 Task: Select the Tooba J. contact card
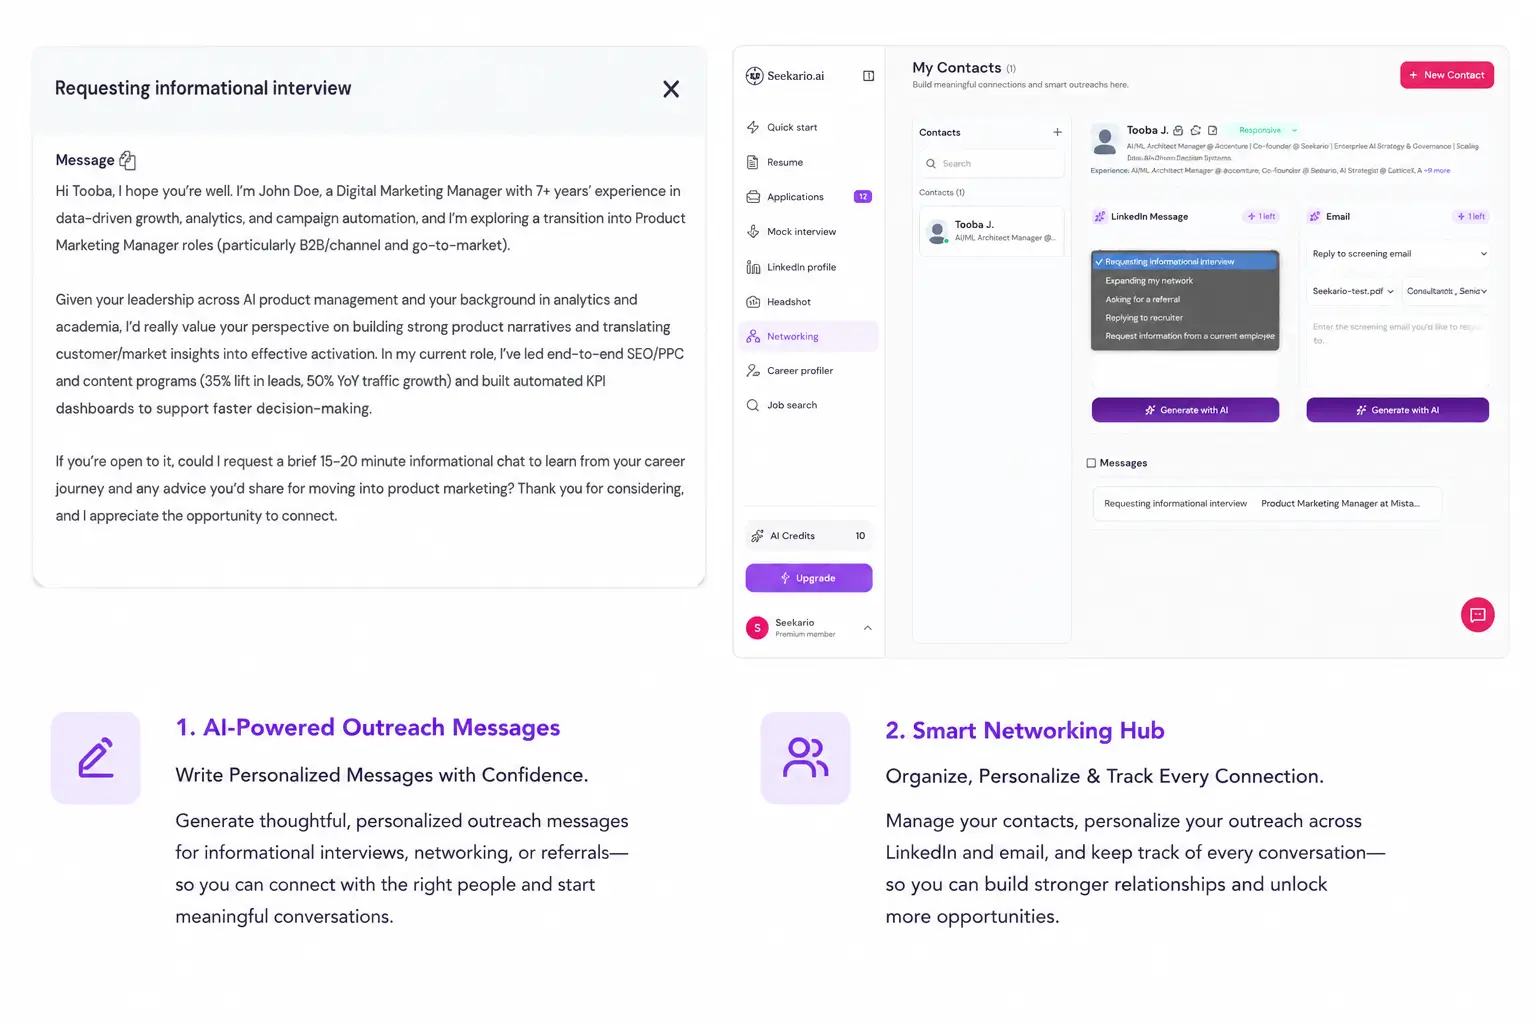pyautogui.click(x=991, y=231)
